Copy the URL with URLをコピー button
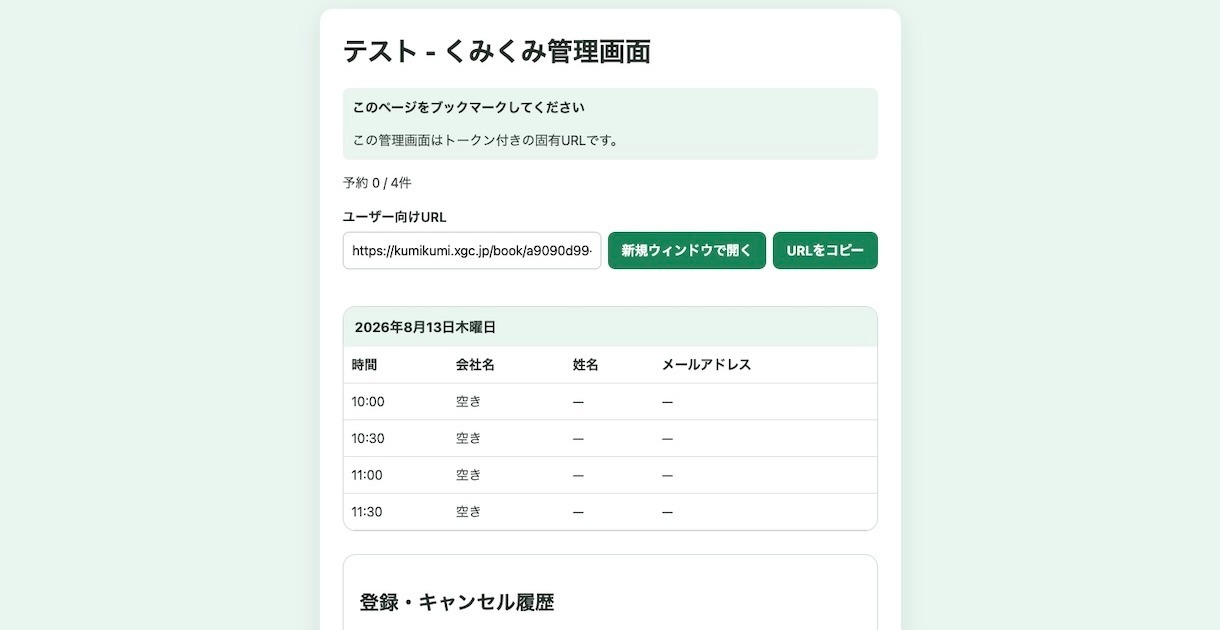Viewport: 1220px width, 630px height. pos(825,250)
